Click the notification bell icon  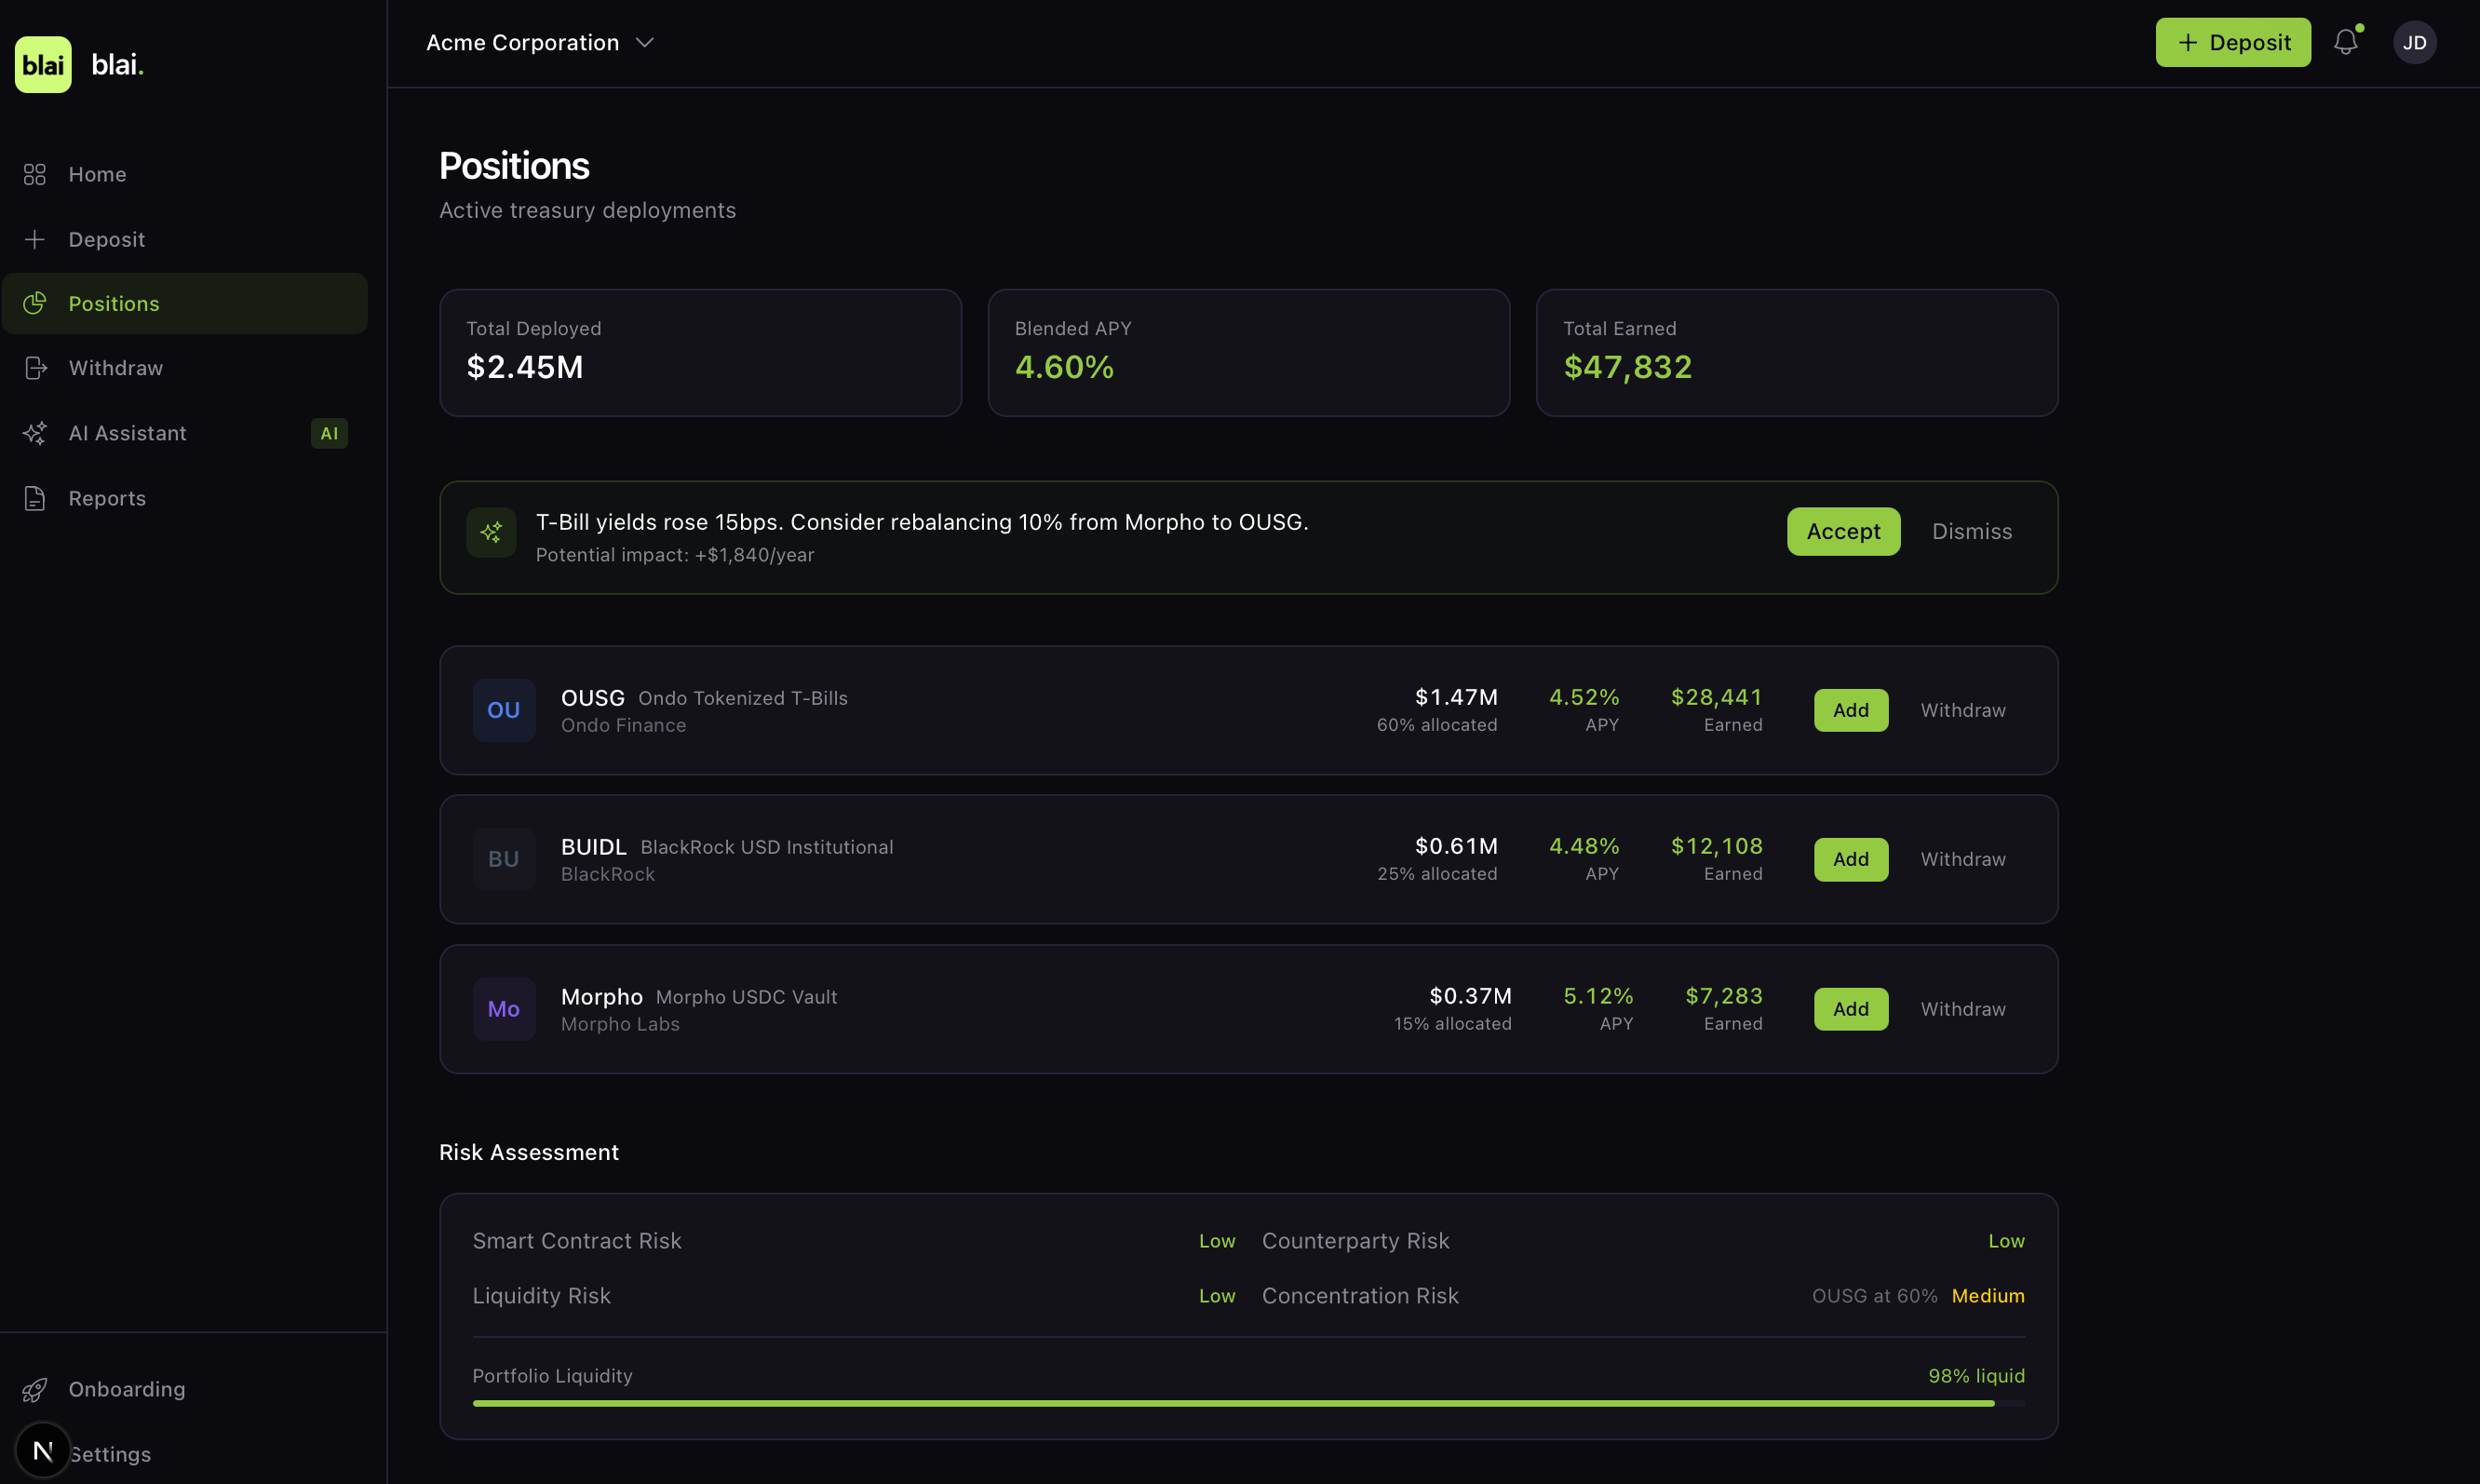tap(2345, 42)
